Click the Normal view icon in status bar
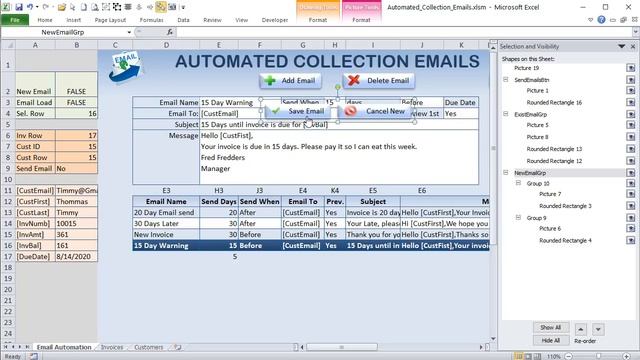This screenshot has width=640, height=360. coord(518,356)
